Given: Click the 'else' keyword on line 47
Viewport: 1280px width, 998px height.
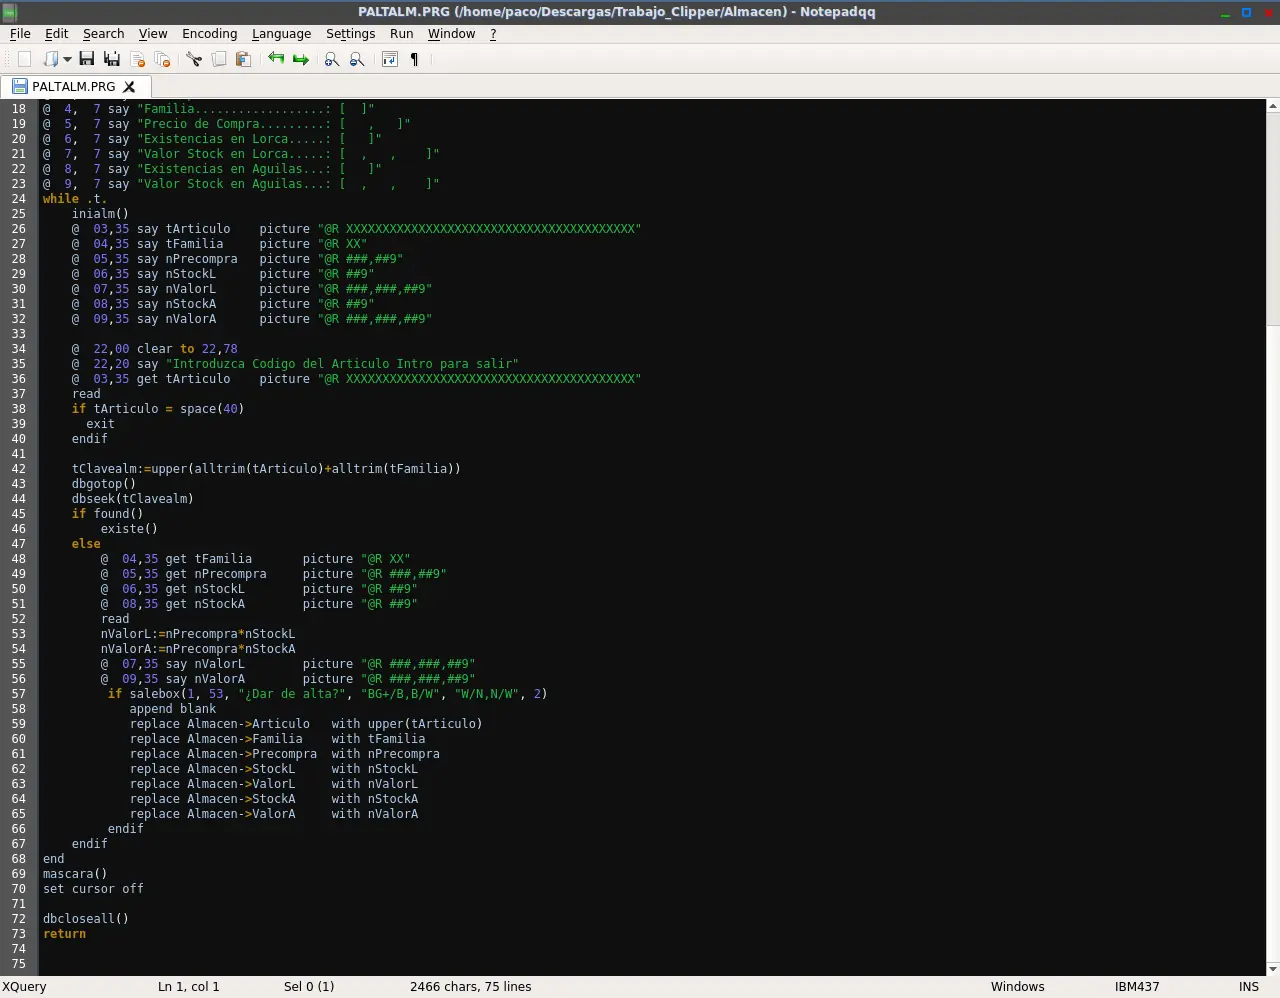Looking at the screenshot, I should (86, 544).
